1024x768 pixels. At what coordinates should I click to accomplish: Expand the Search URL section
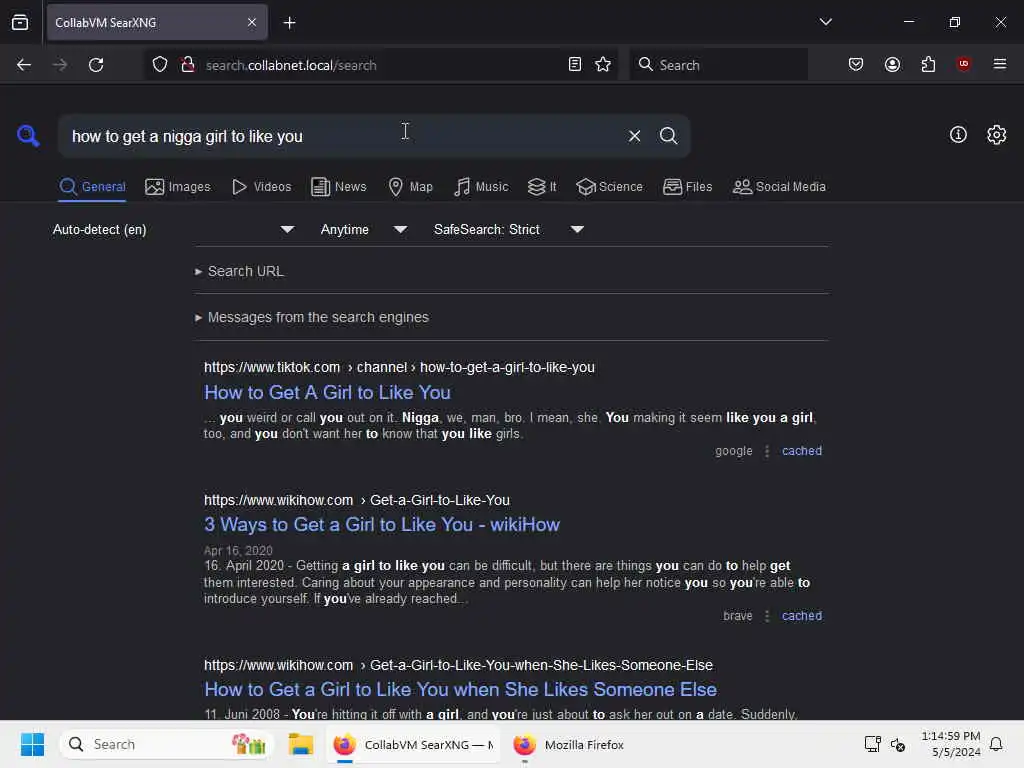pyautogui.click(x=239, y=271)
